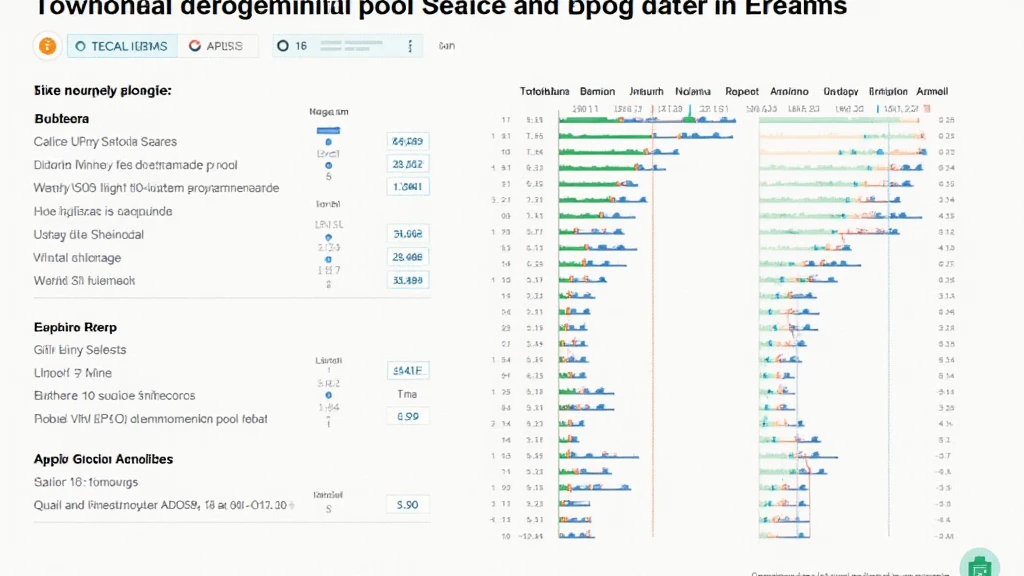
Task: Switch to the TECAL IIBMS tab
Action: 122,46
